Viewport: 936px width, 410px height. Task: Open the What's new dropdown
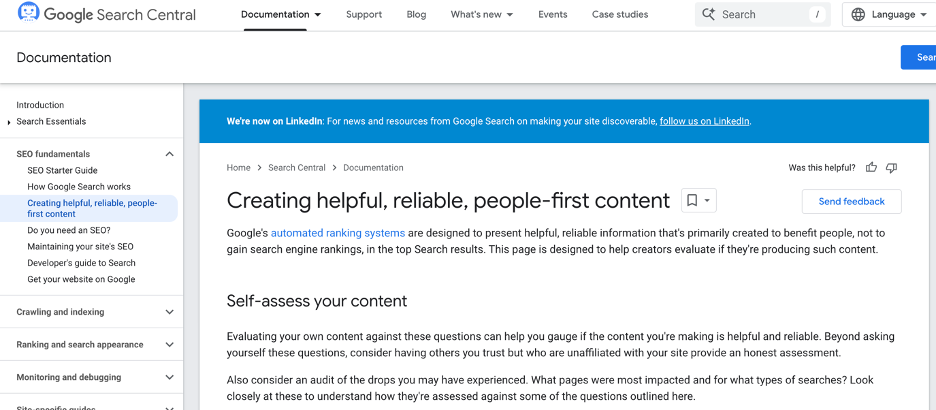point(481,15)
